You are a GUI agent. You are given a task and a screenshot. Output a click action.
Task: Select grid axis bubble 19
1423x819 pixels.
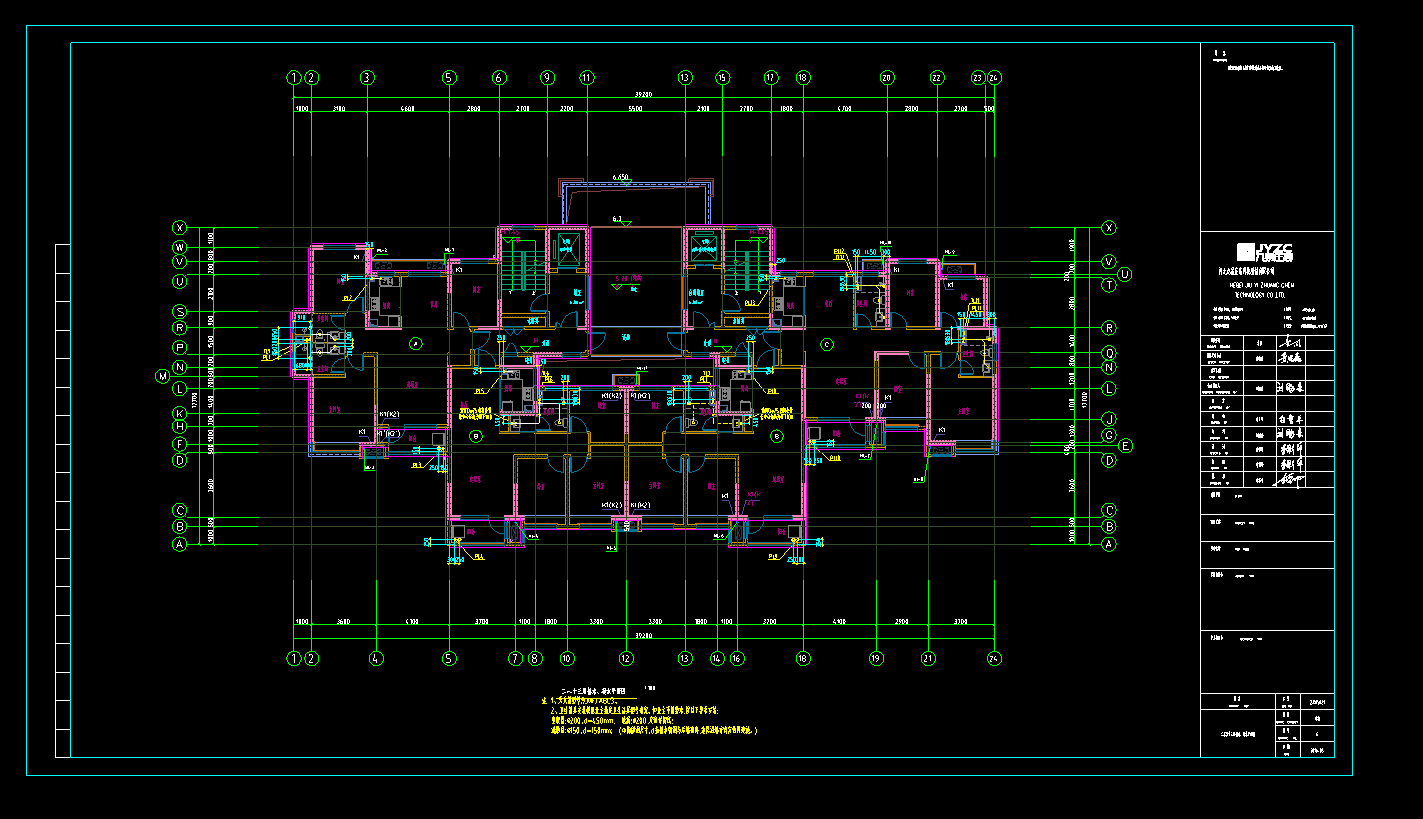pos(877,658)
